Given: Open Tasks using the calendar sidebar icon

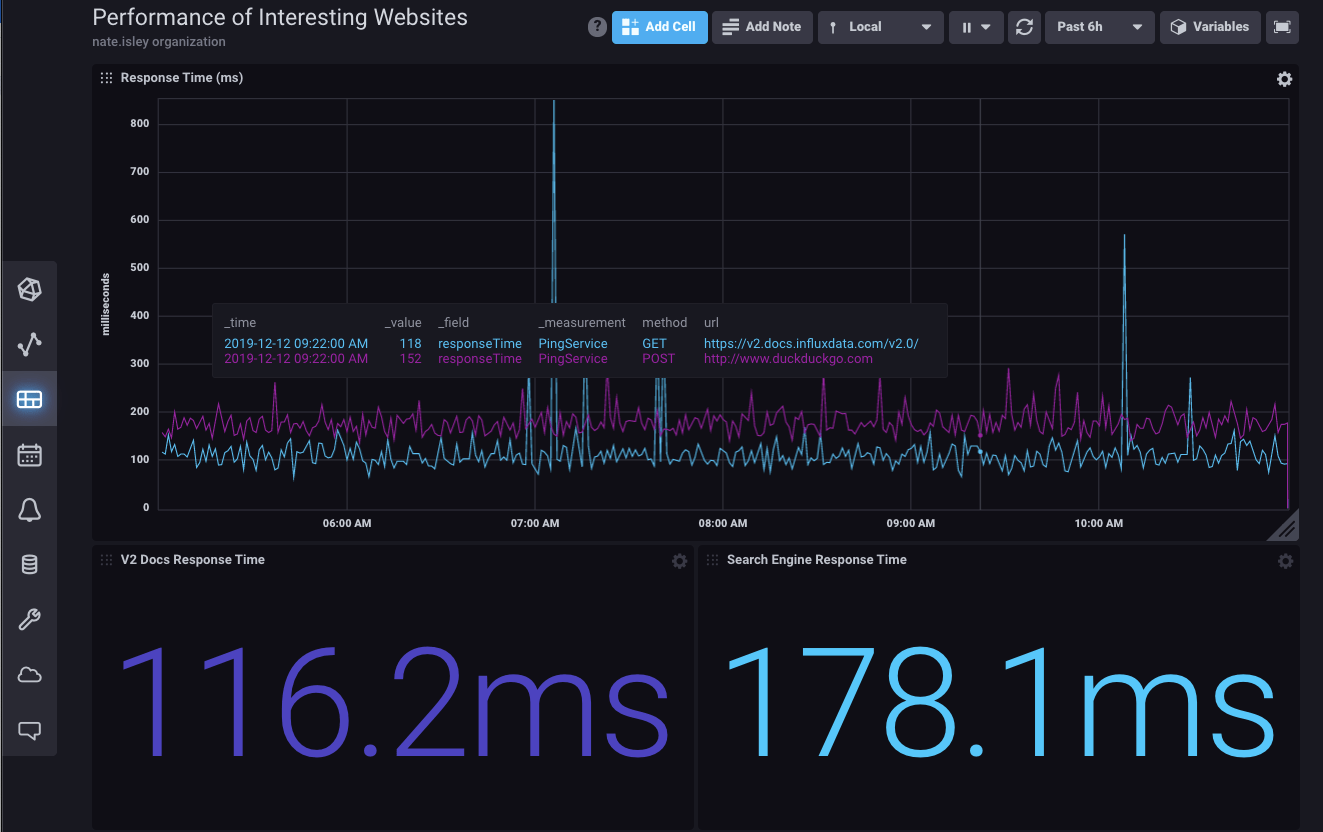Looking at the screenshot, I should [29, 454].
